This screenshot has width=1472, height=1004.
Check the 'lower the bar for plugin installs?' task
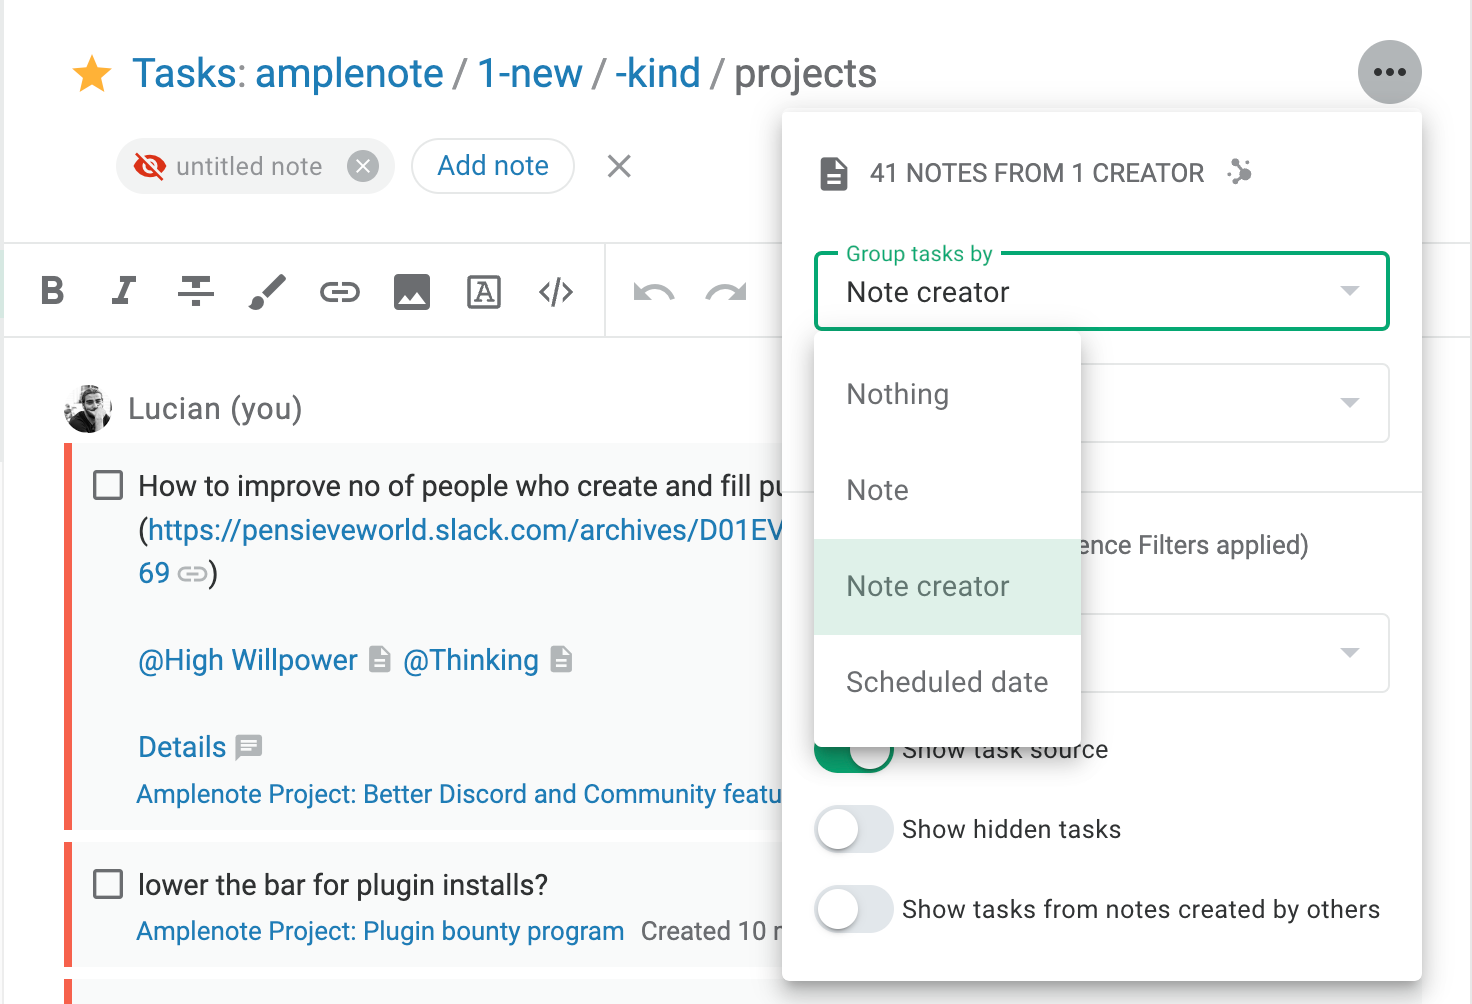pyautogui.click(x=108, y=884)
